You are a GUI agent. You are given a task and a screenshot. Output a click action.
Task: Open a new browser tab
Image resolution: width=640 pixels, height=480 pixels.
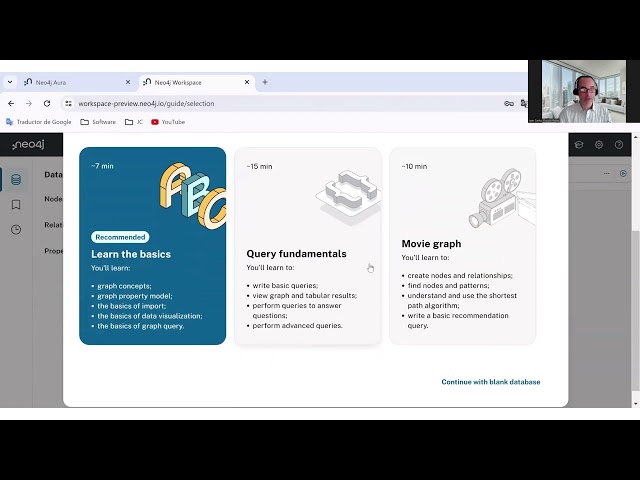(x=265, y=82)
